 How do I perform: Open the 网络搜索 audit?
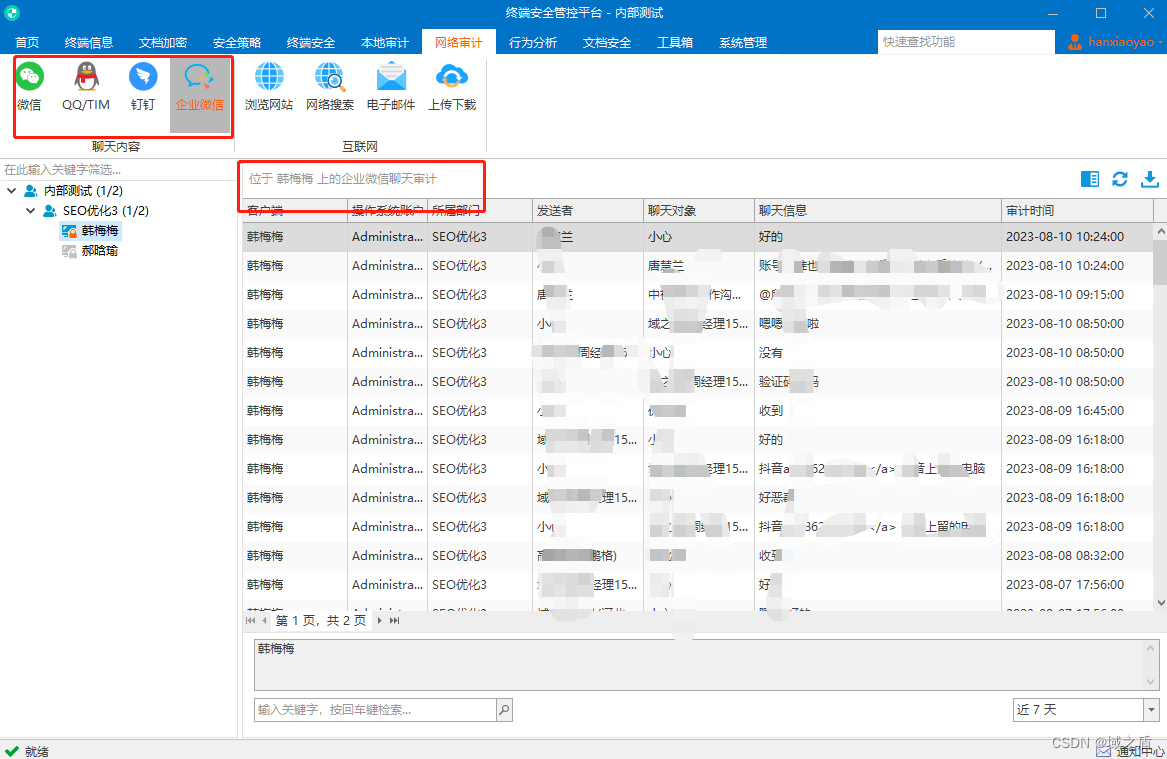click(330, 88)
